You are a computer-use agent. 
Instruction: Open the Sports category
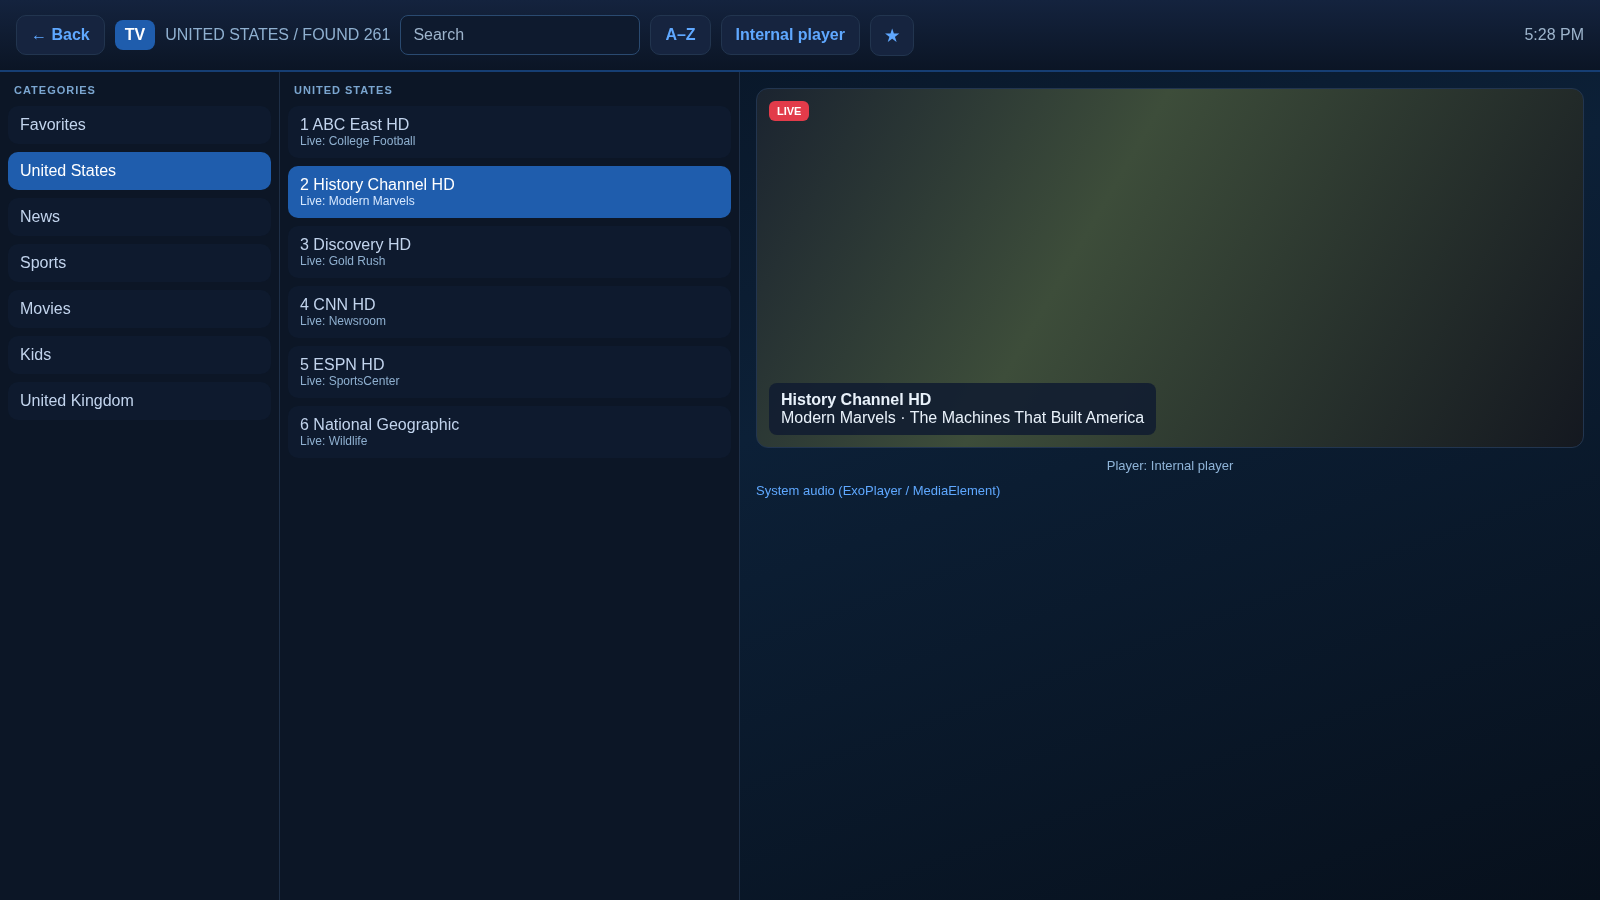click(139, 263)
